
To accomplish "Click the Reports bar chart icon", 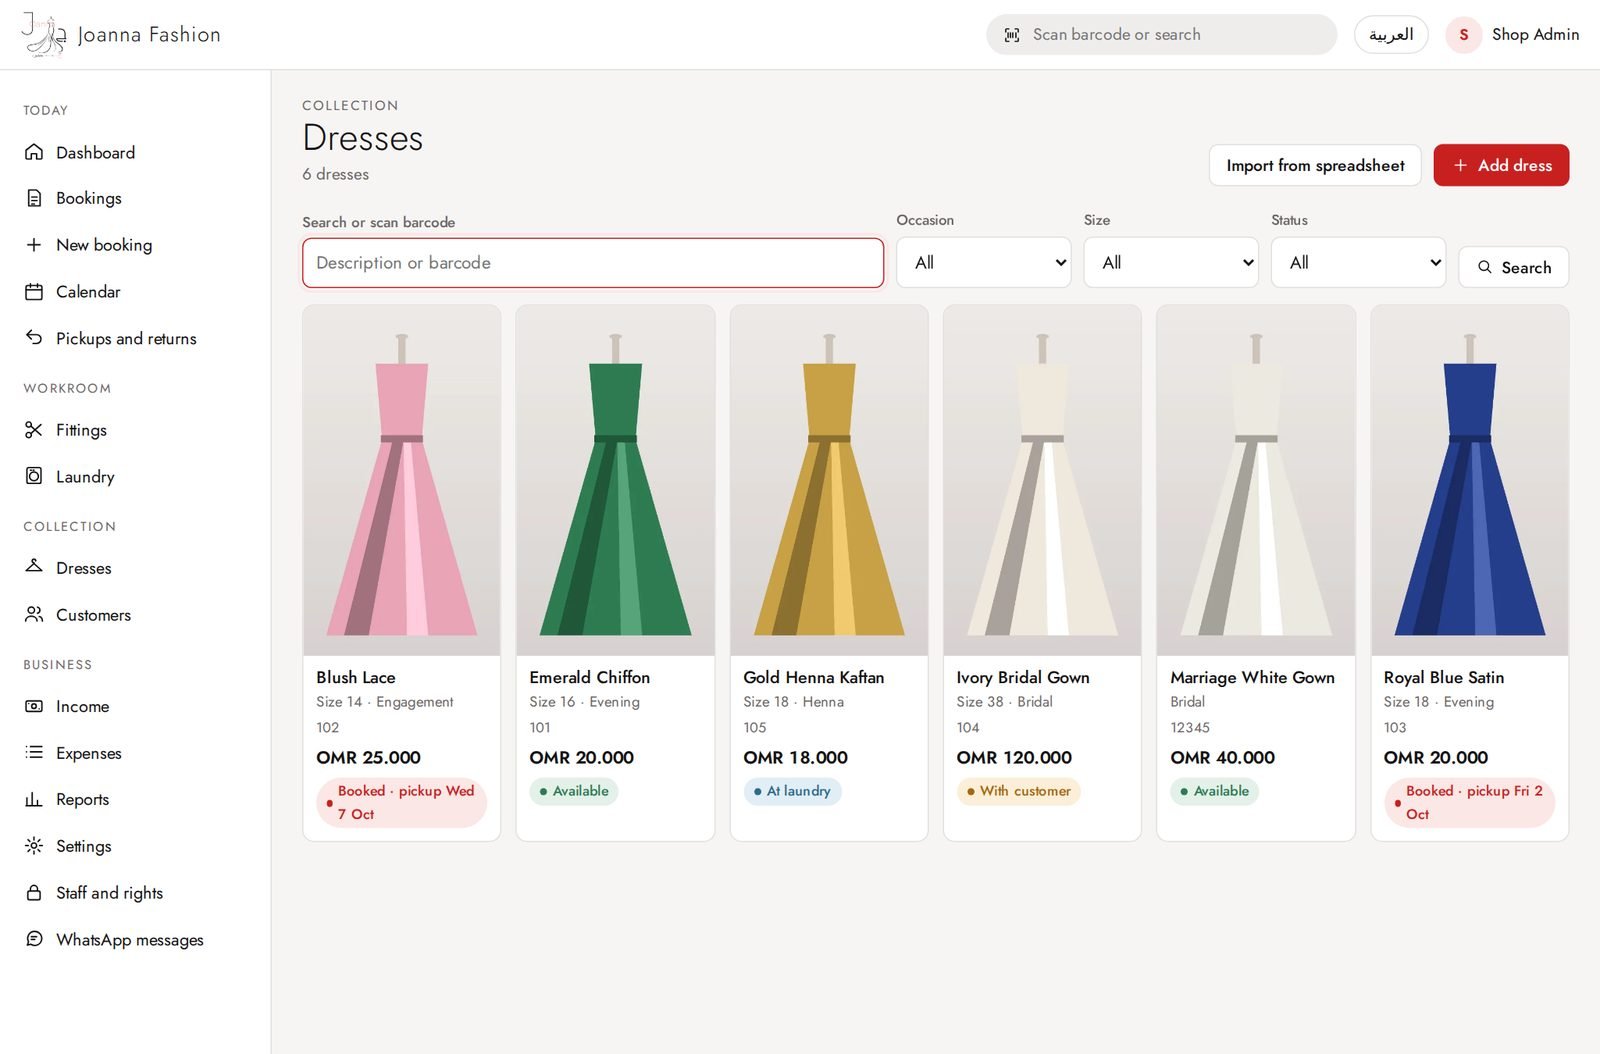I will click(34, 799).
